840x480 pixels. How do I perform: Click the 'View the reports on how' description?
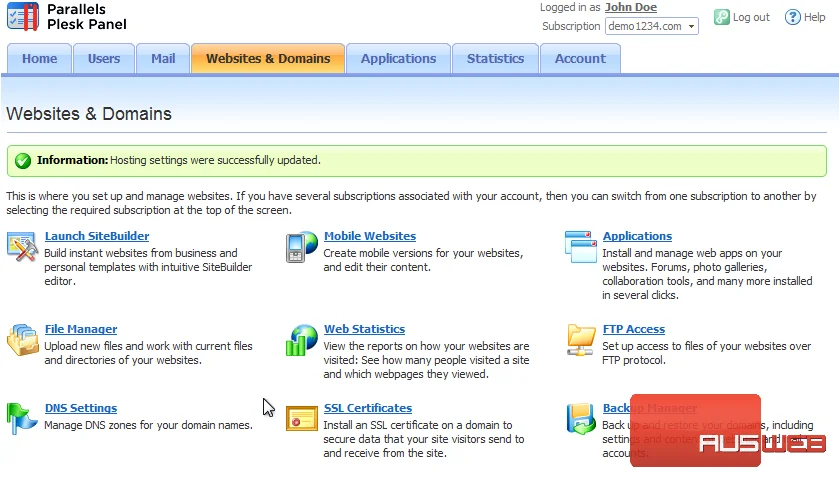pyautogui.click(x=426, y=361)
